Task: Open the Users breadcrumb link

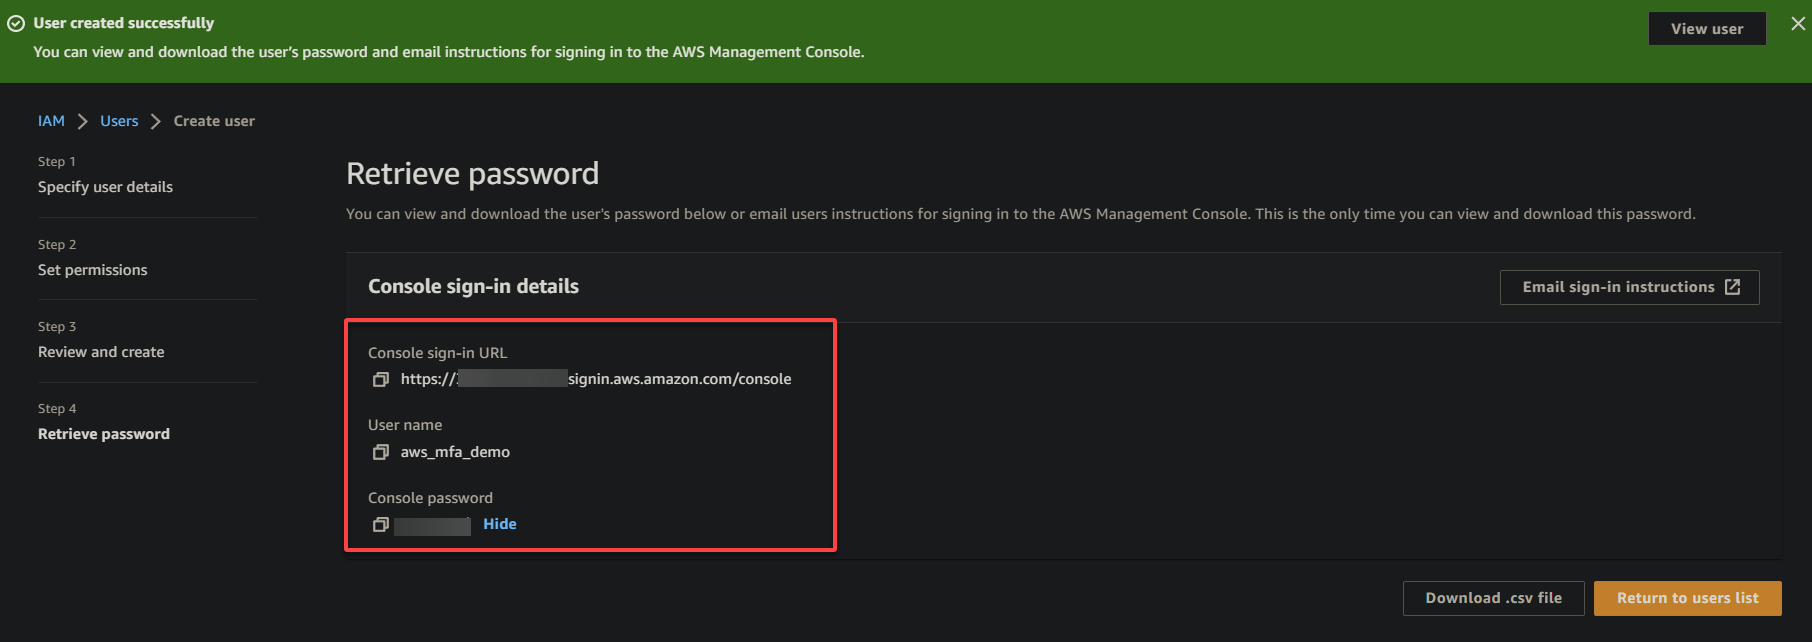Action: coord(119,121)
